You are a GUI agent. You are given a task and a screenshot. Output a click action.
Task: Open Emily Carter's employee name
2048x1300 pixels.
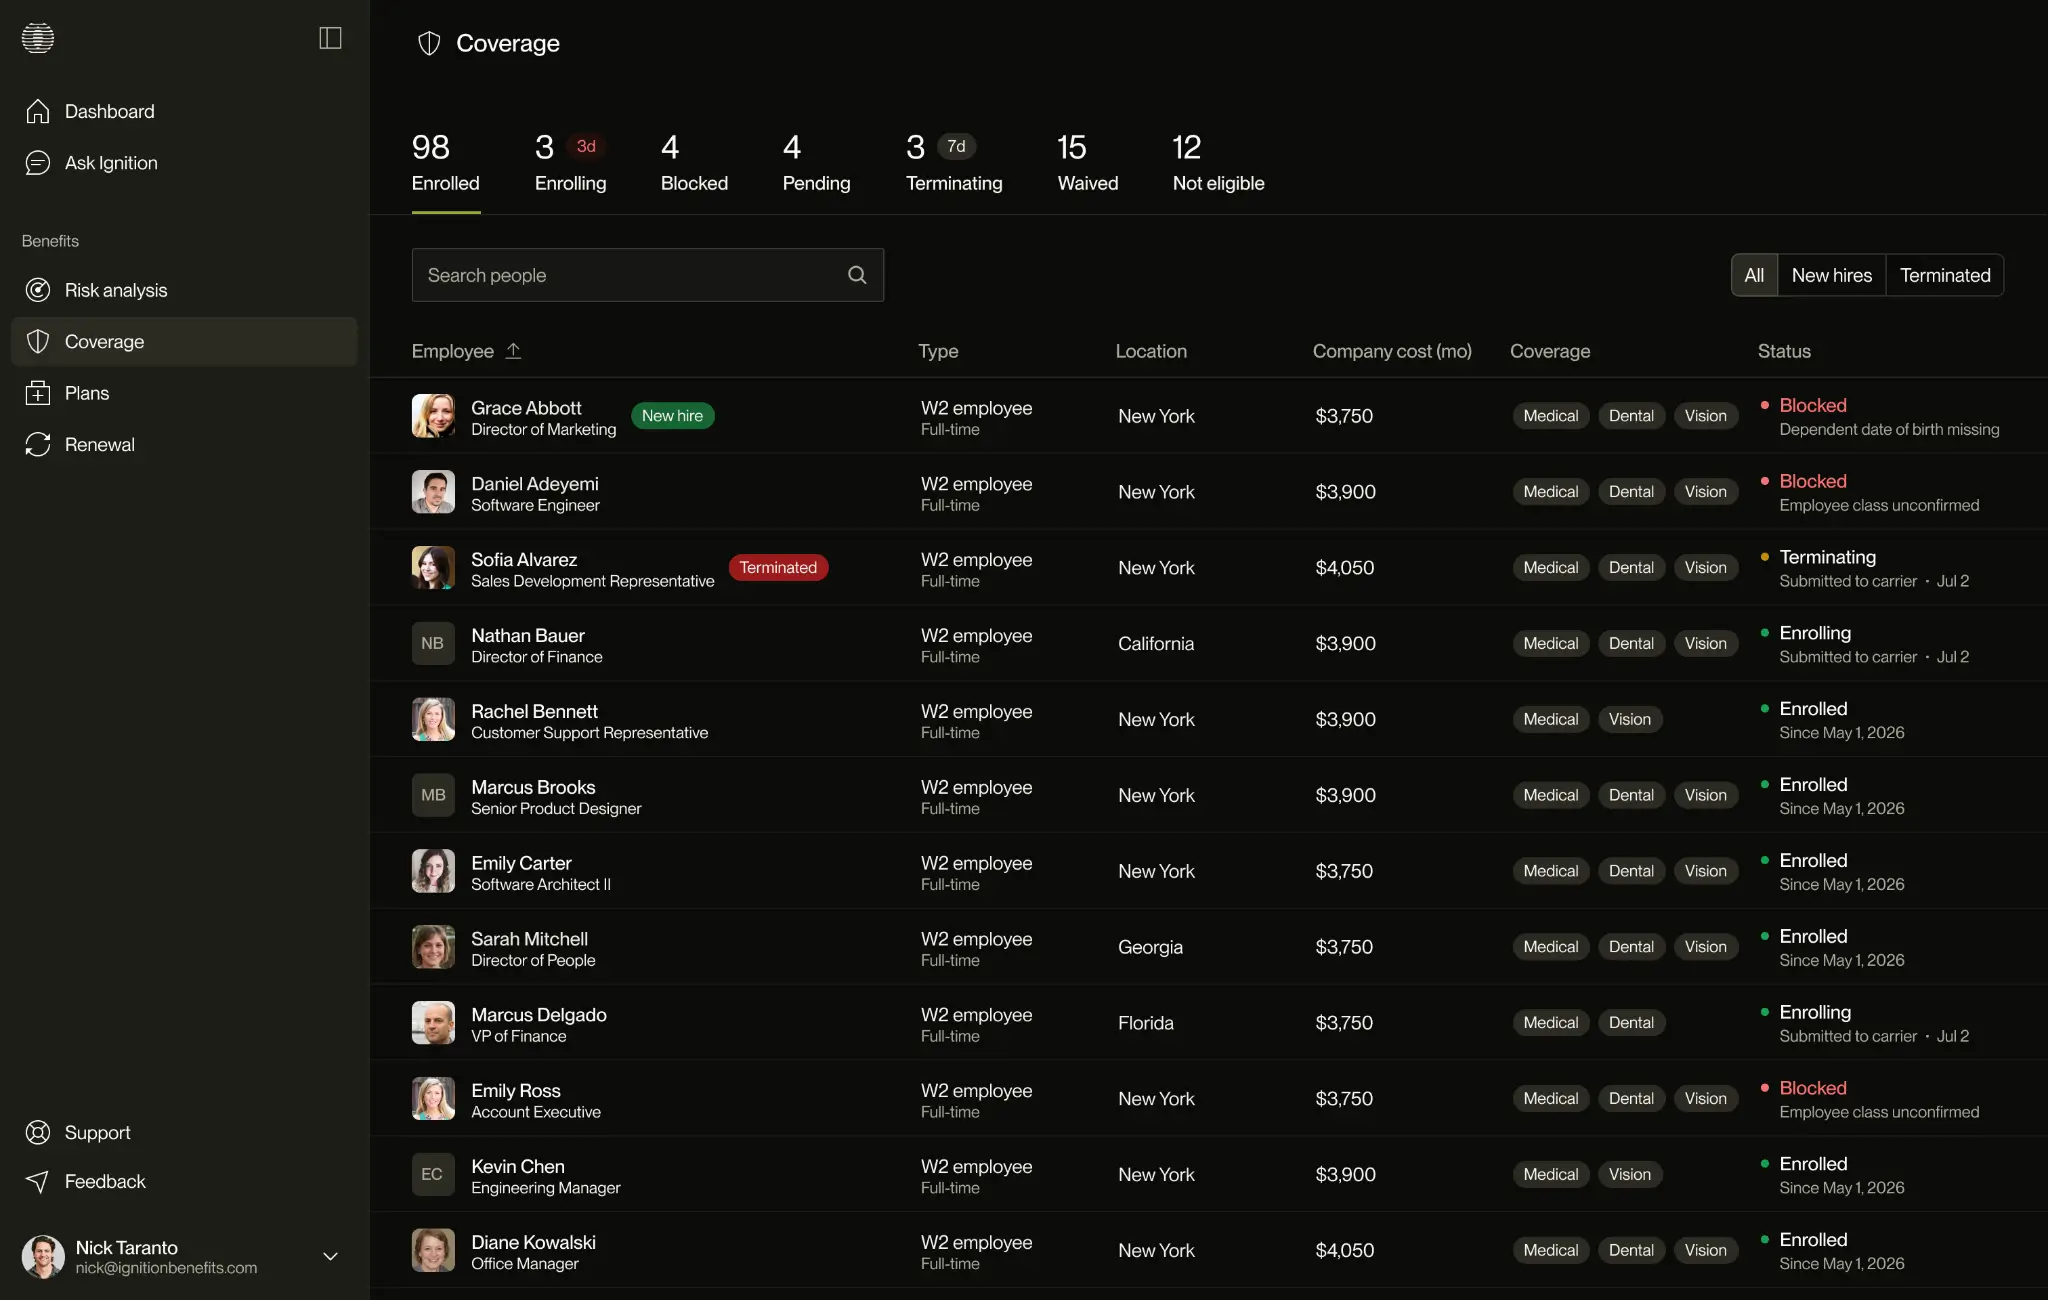521,863
